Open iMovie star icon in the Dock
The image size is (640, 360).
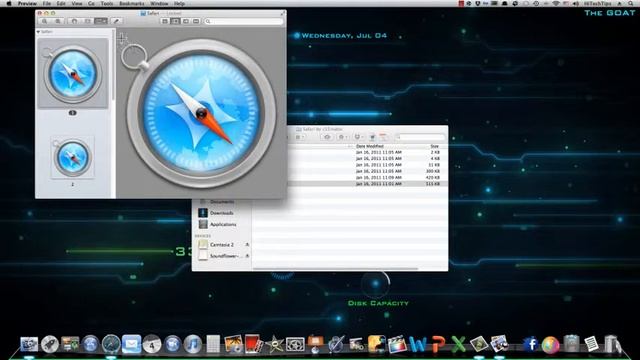[x=274, y=345]
